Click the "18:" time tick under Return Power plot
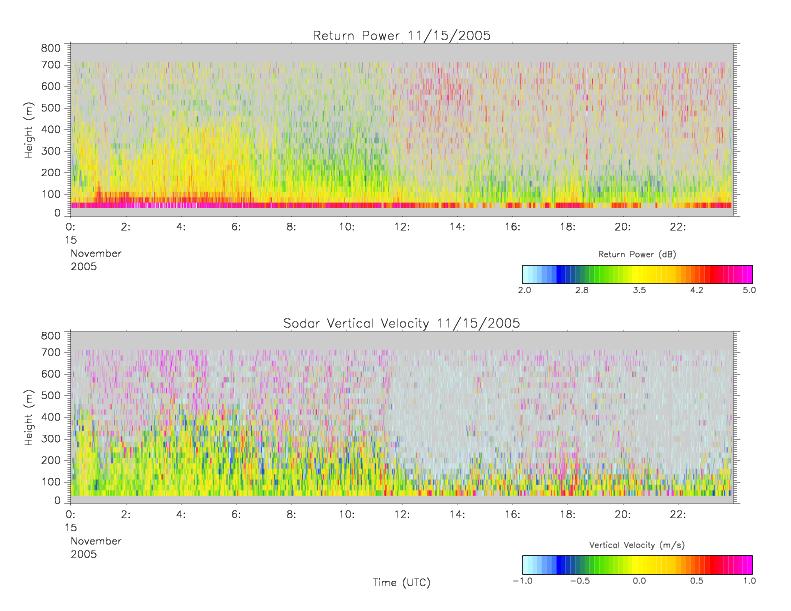This screenshot has height=611, width=791. (568, 227)
